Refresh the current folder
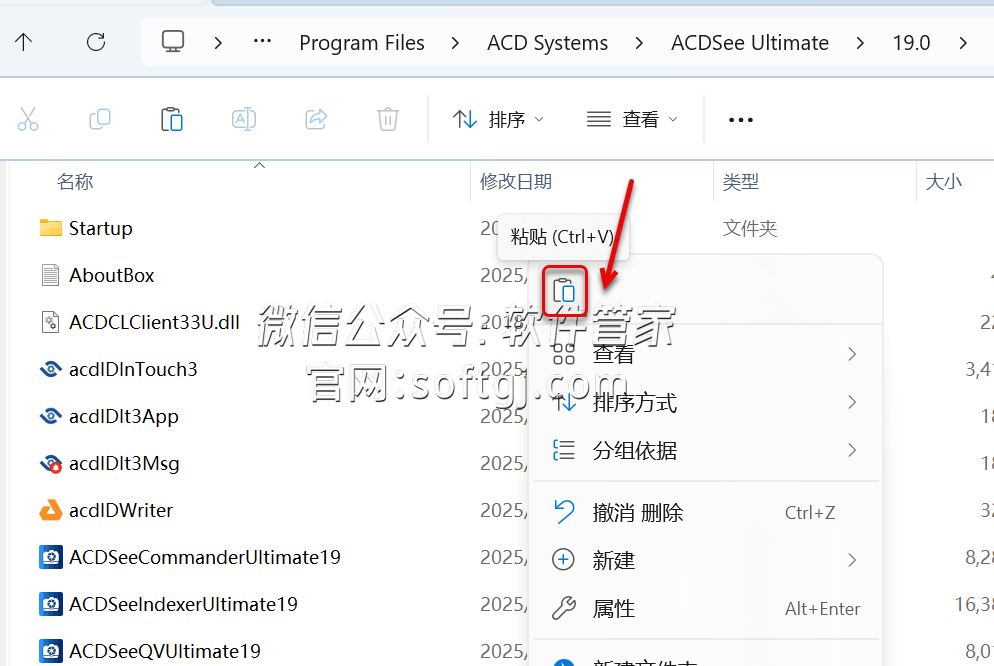Image resolution: width=994 pixels, height=666 pixels. (96, 42)
